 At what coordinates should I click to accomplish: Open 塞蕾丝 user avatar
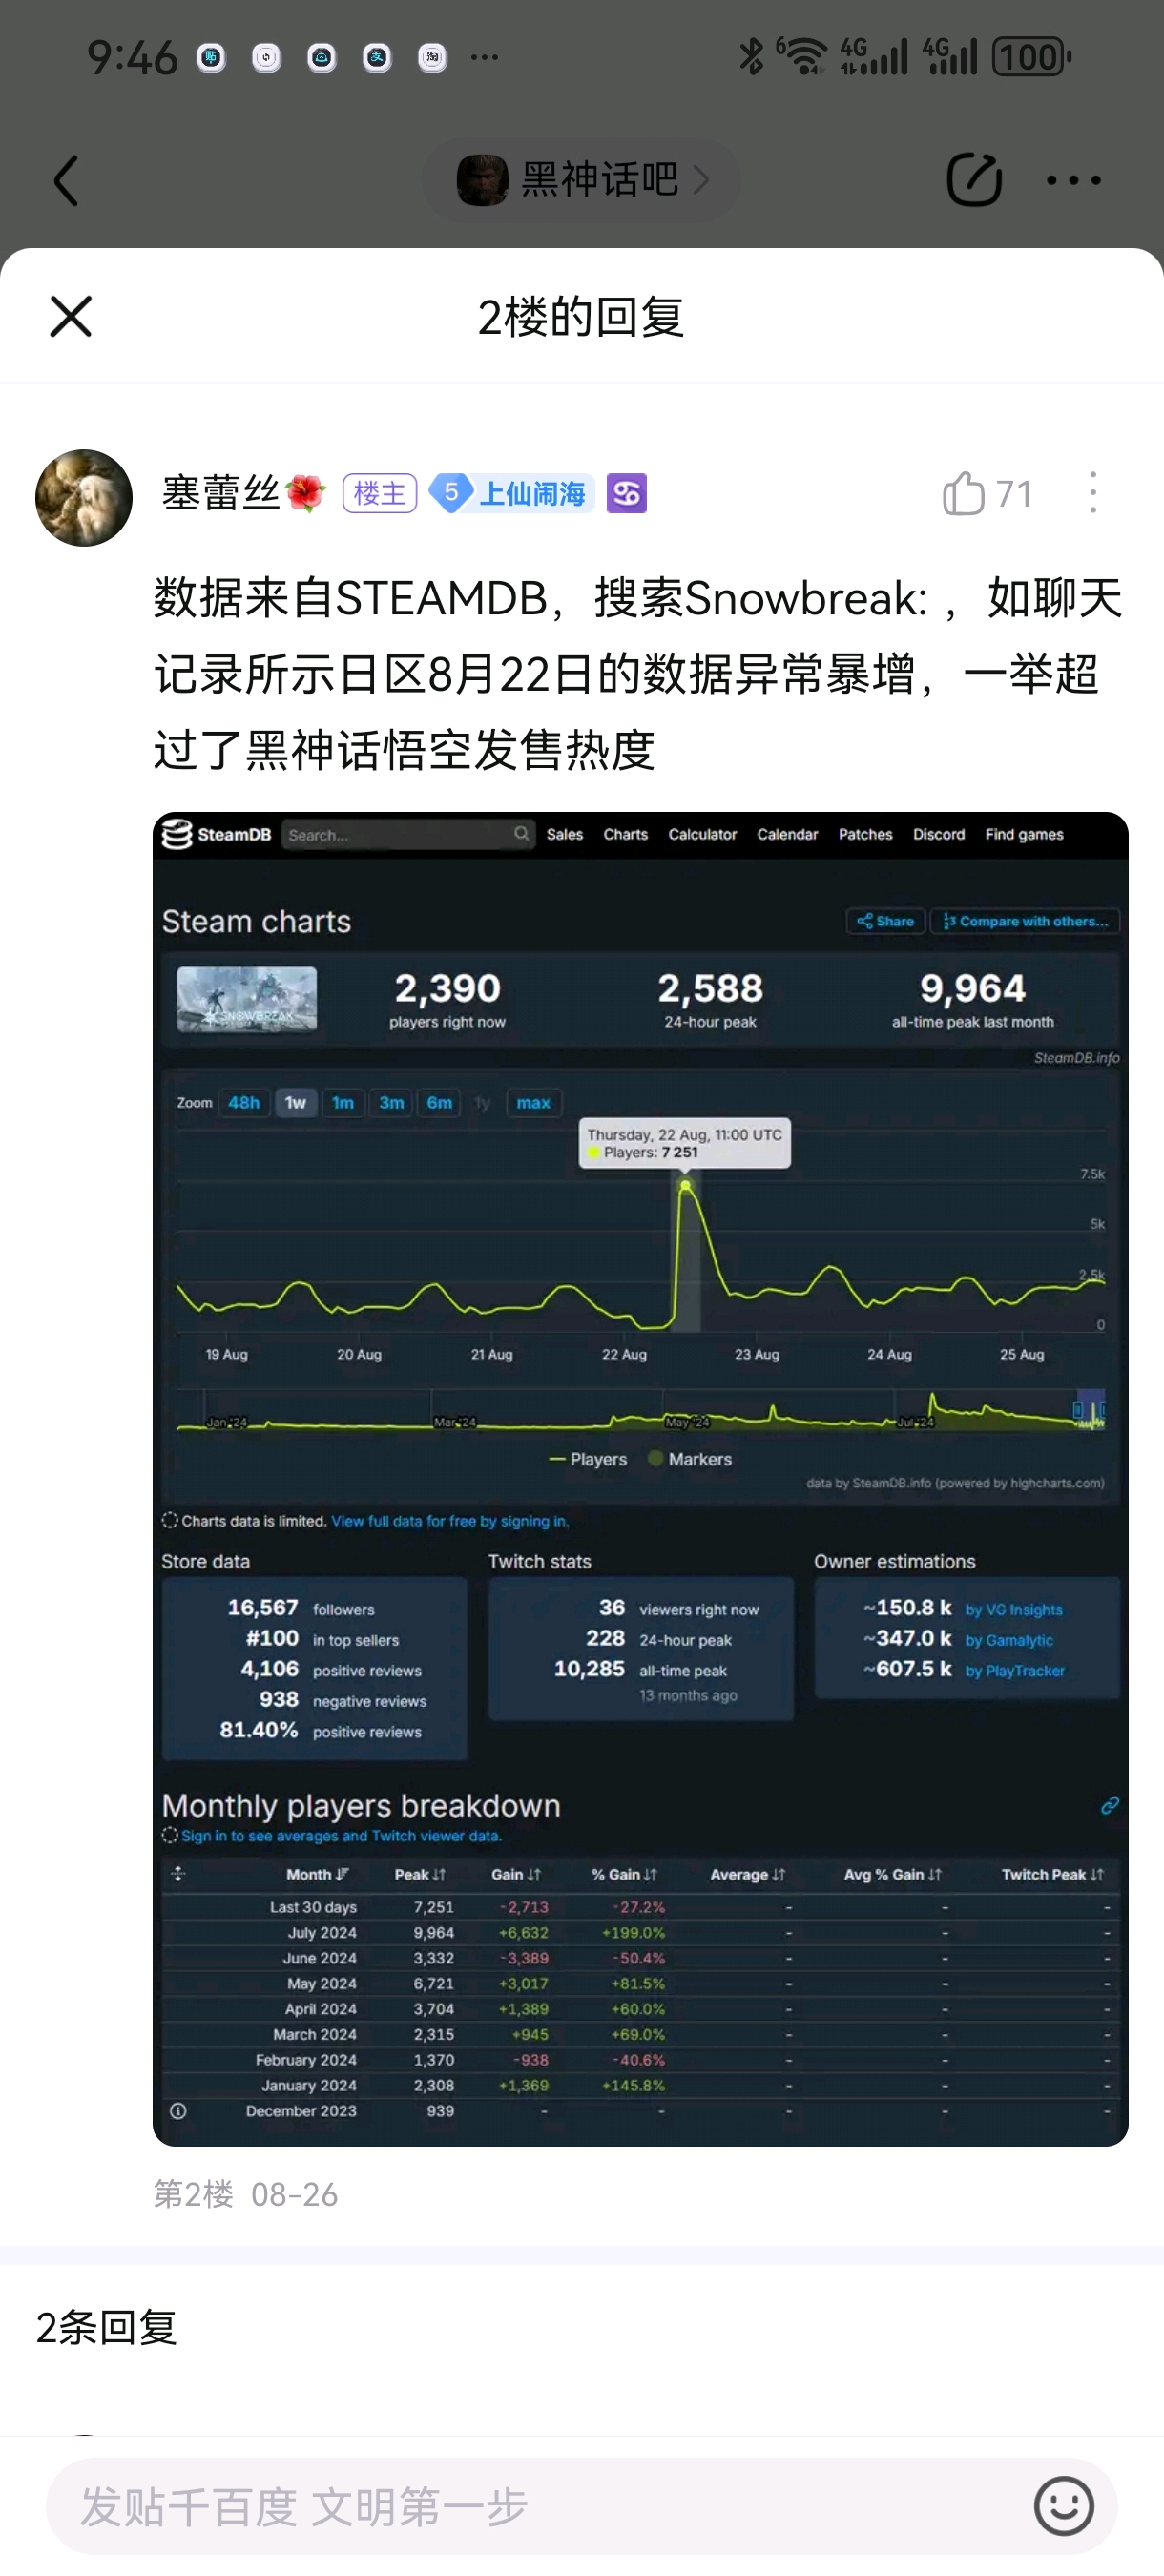coord(84,498)
